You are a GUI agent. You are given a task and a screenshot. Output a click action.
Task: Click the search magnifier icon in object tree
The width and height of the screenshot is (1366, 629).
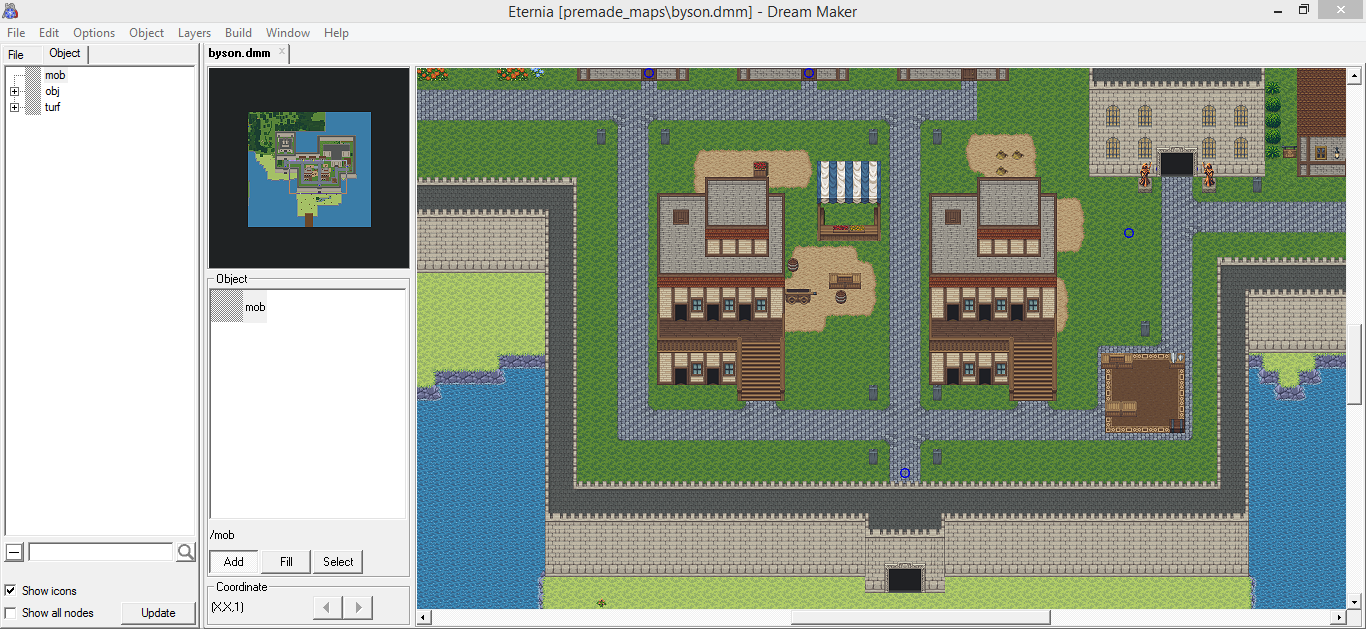[x=185, y=552]
